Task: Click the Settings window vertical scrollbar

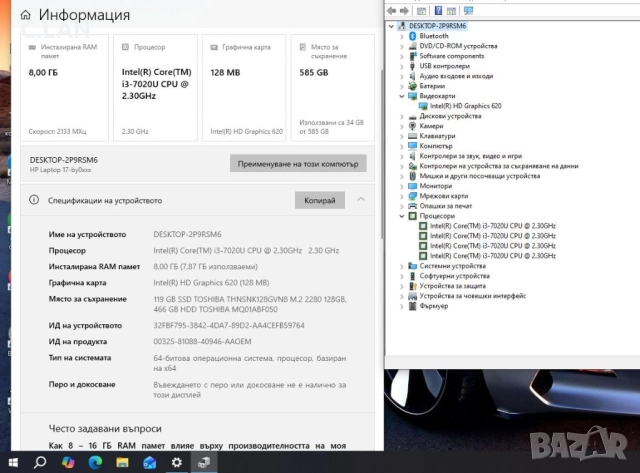Action: coord(382,155)
